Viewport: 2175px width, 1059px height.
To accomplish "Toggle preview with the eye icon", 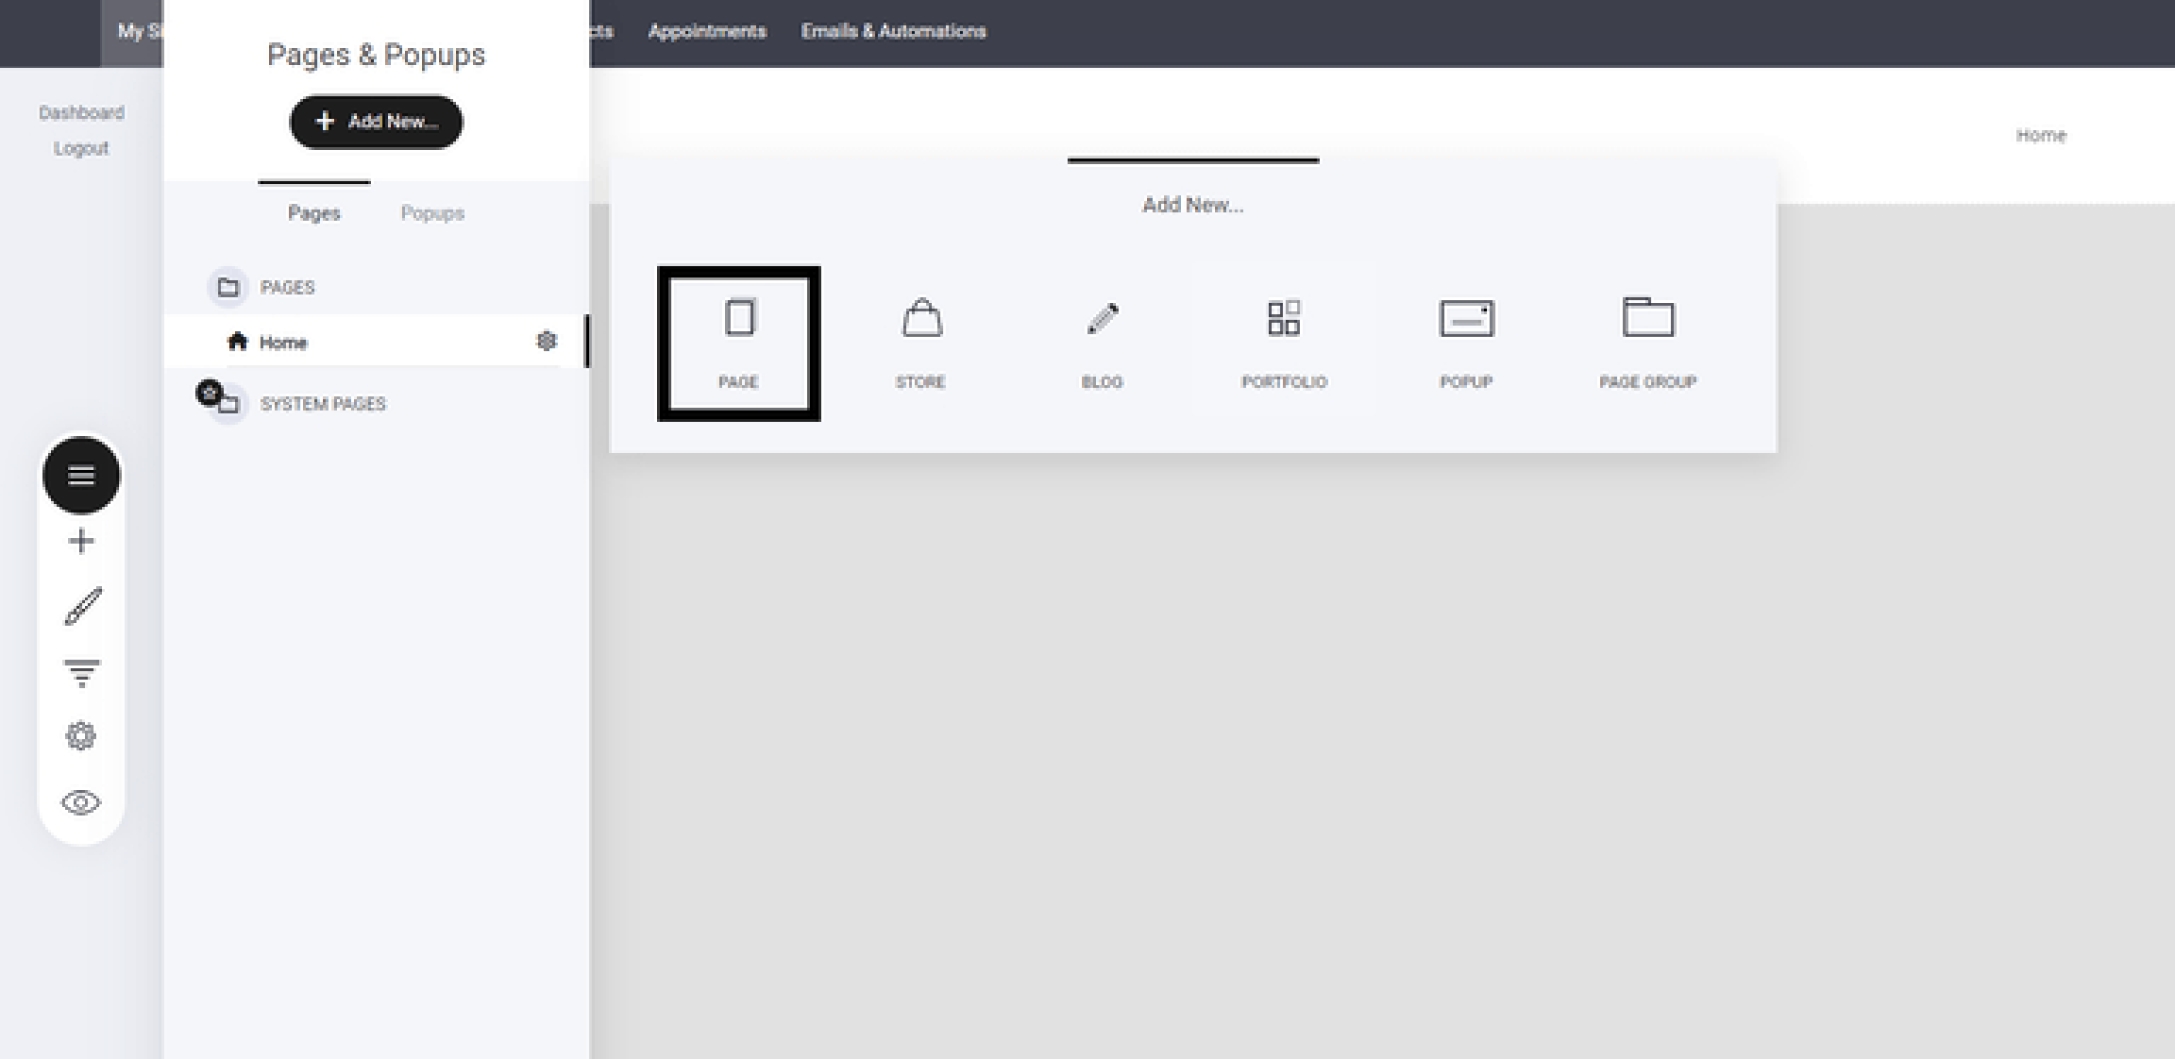I will [81, 802].
